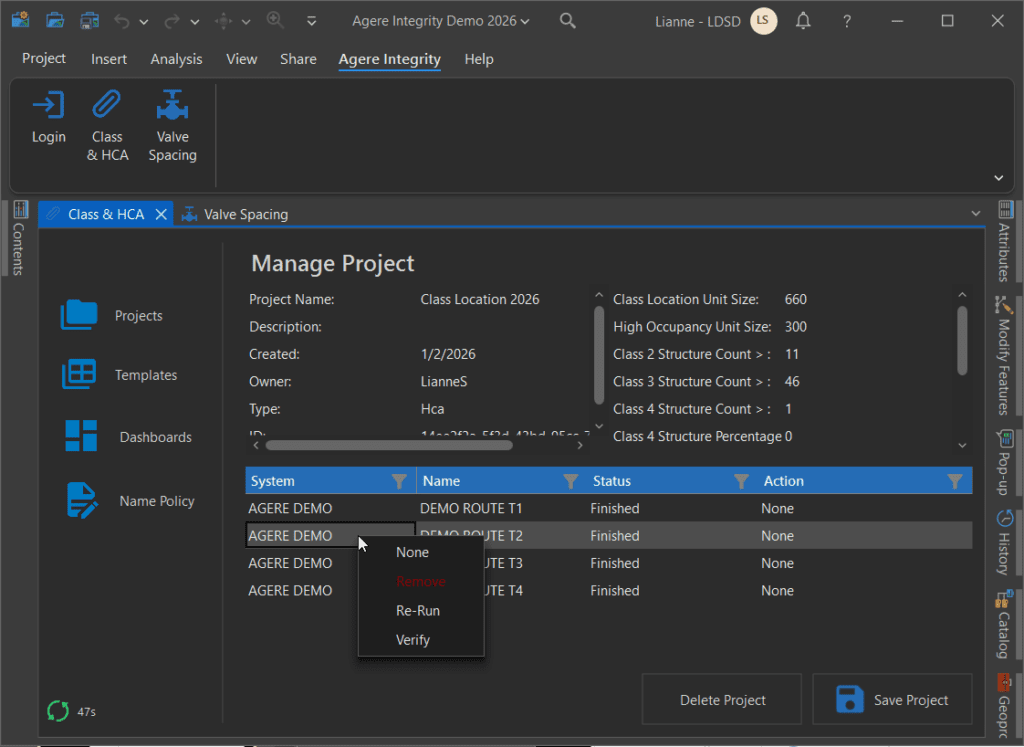
Task: Click the Save Project button
Action: (892, 700)
